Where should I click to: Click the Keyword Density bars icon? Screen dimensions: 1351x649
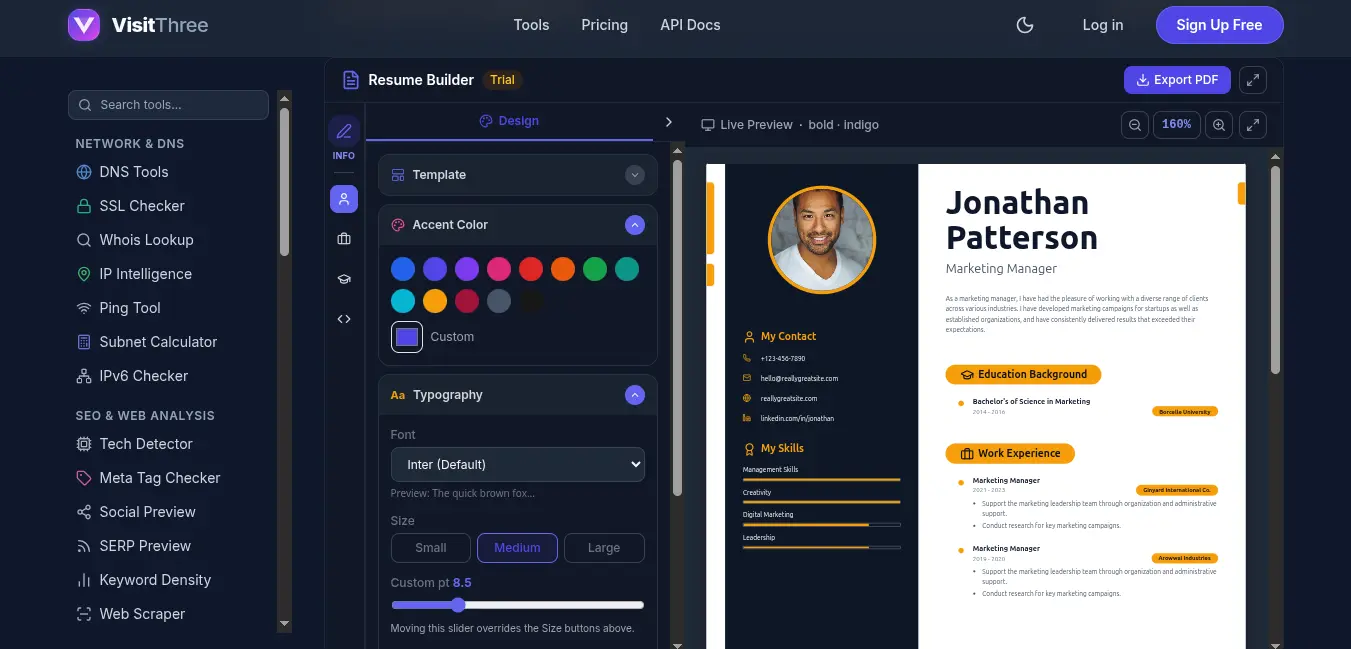(84, 580)
